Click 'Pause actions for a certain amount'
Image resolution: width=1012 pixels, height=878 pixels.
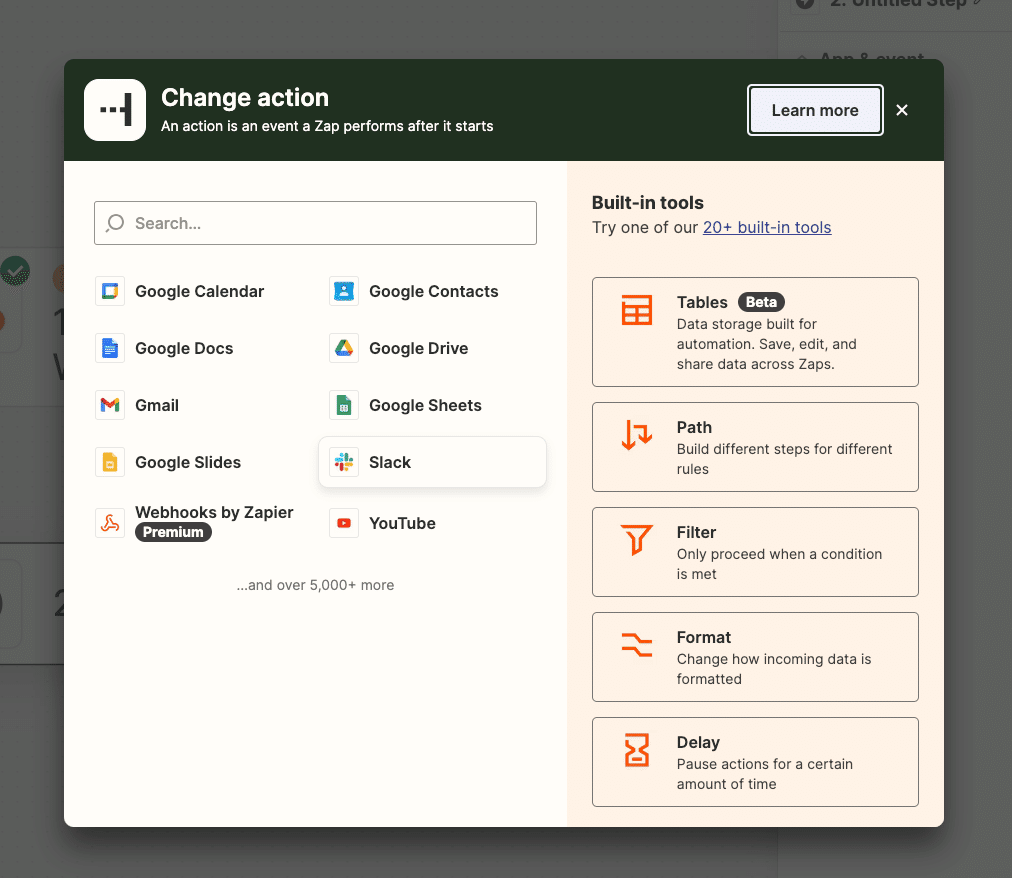coord(765,774)
